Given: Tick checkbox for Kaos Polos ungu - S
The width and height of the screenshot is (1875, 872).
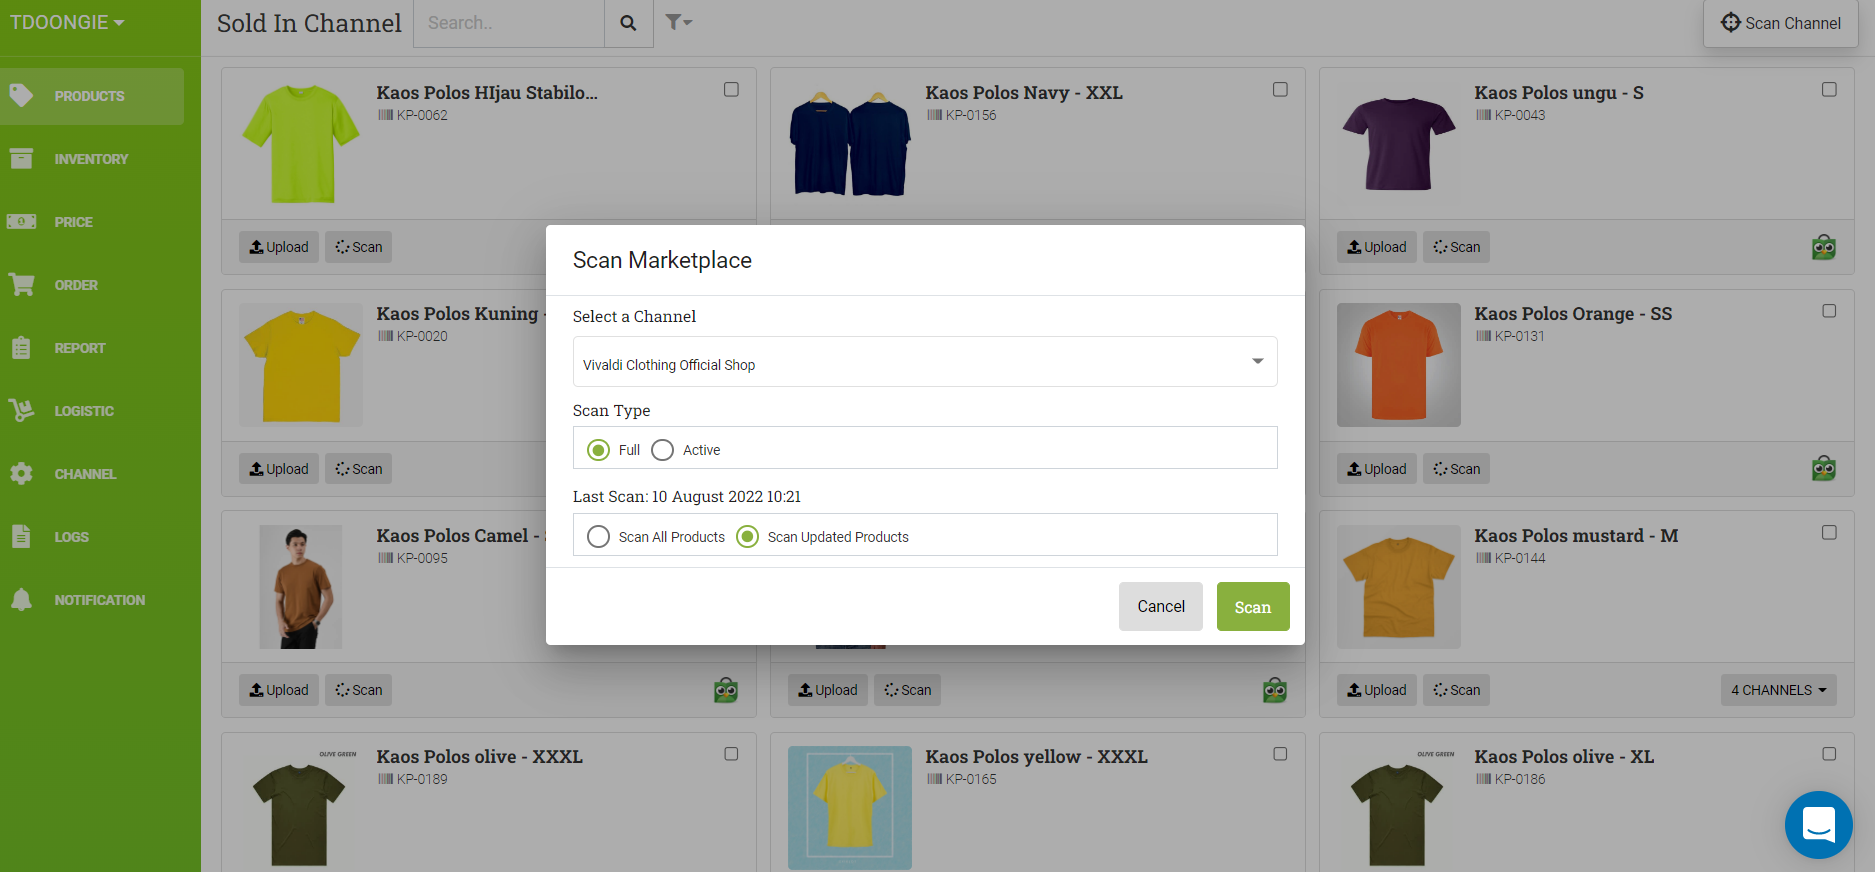Looking at the screenshot, I should (x=1829, y=90).
